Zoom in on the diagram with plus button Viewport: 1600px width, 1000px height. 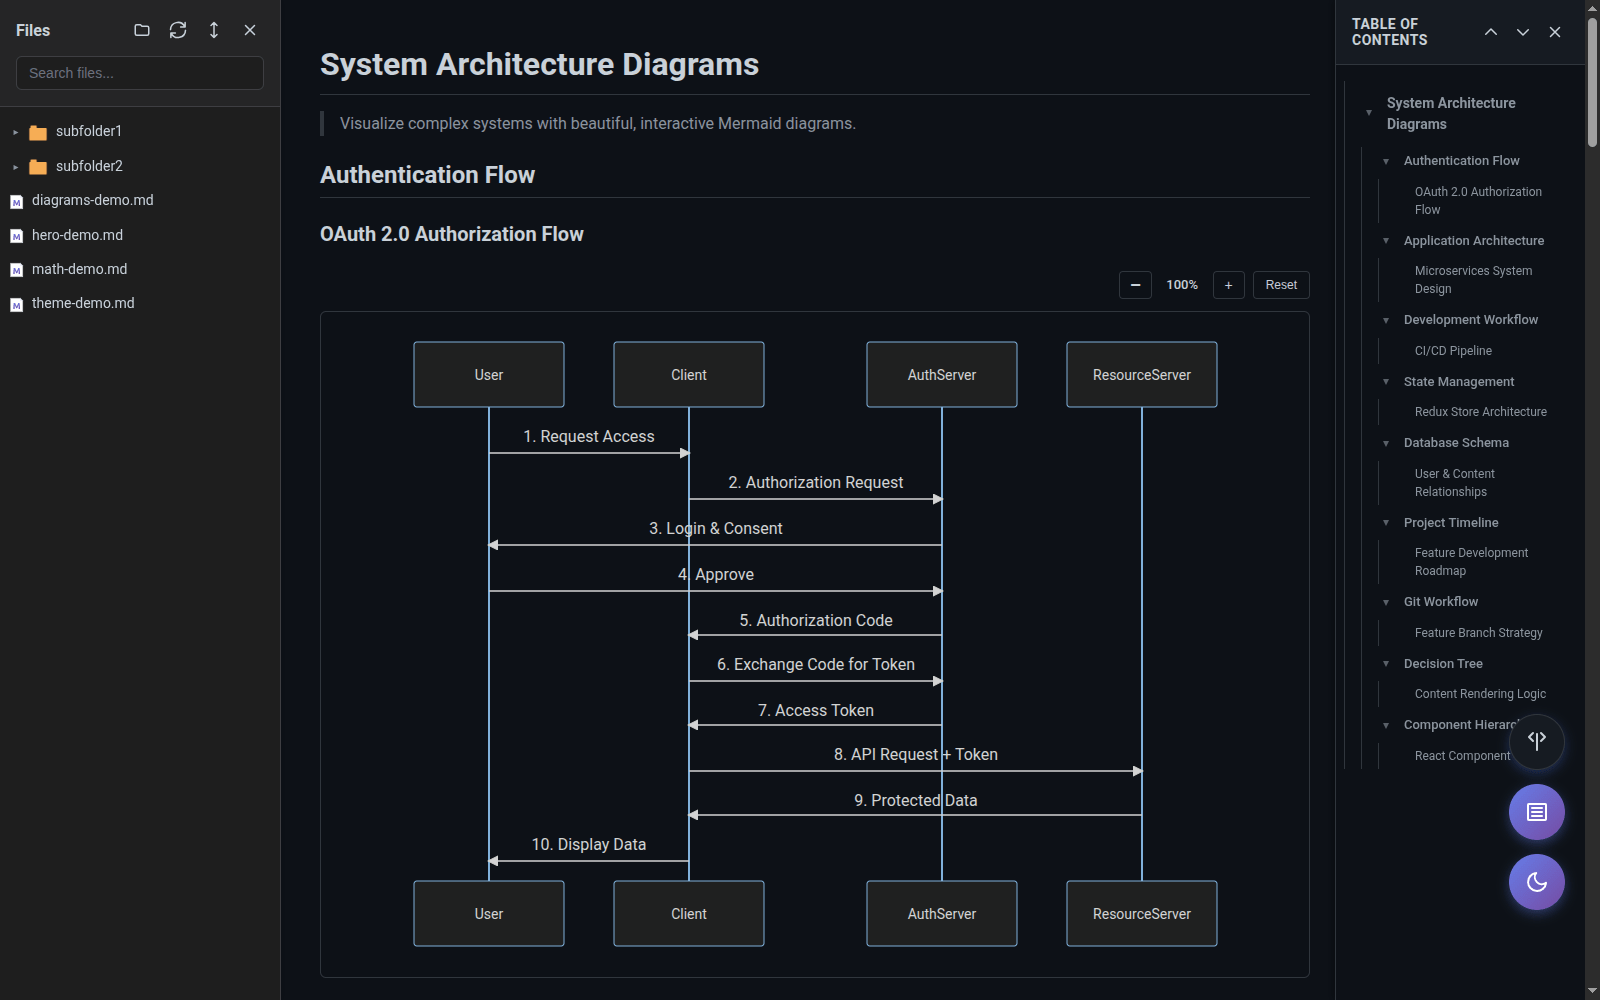1228,285
